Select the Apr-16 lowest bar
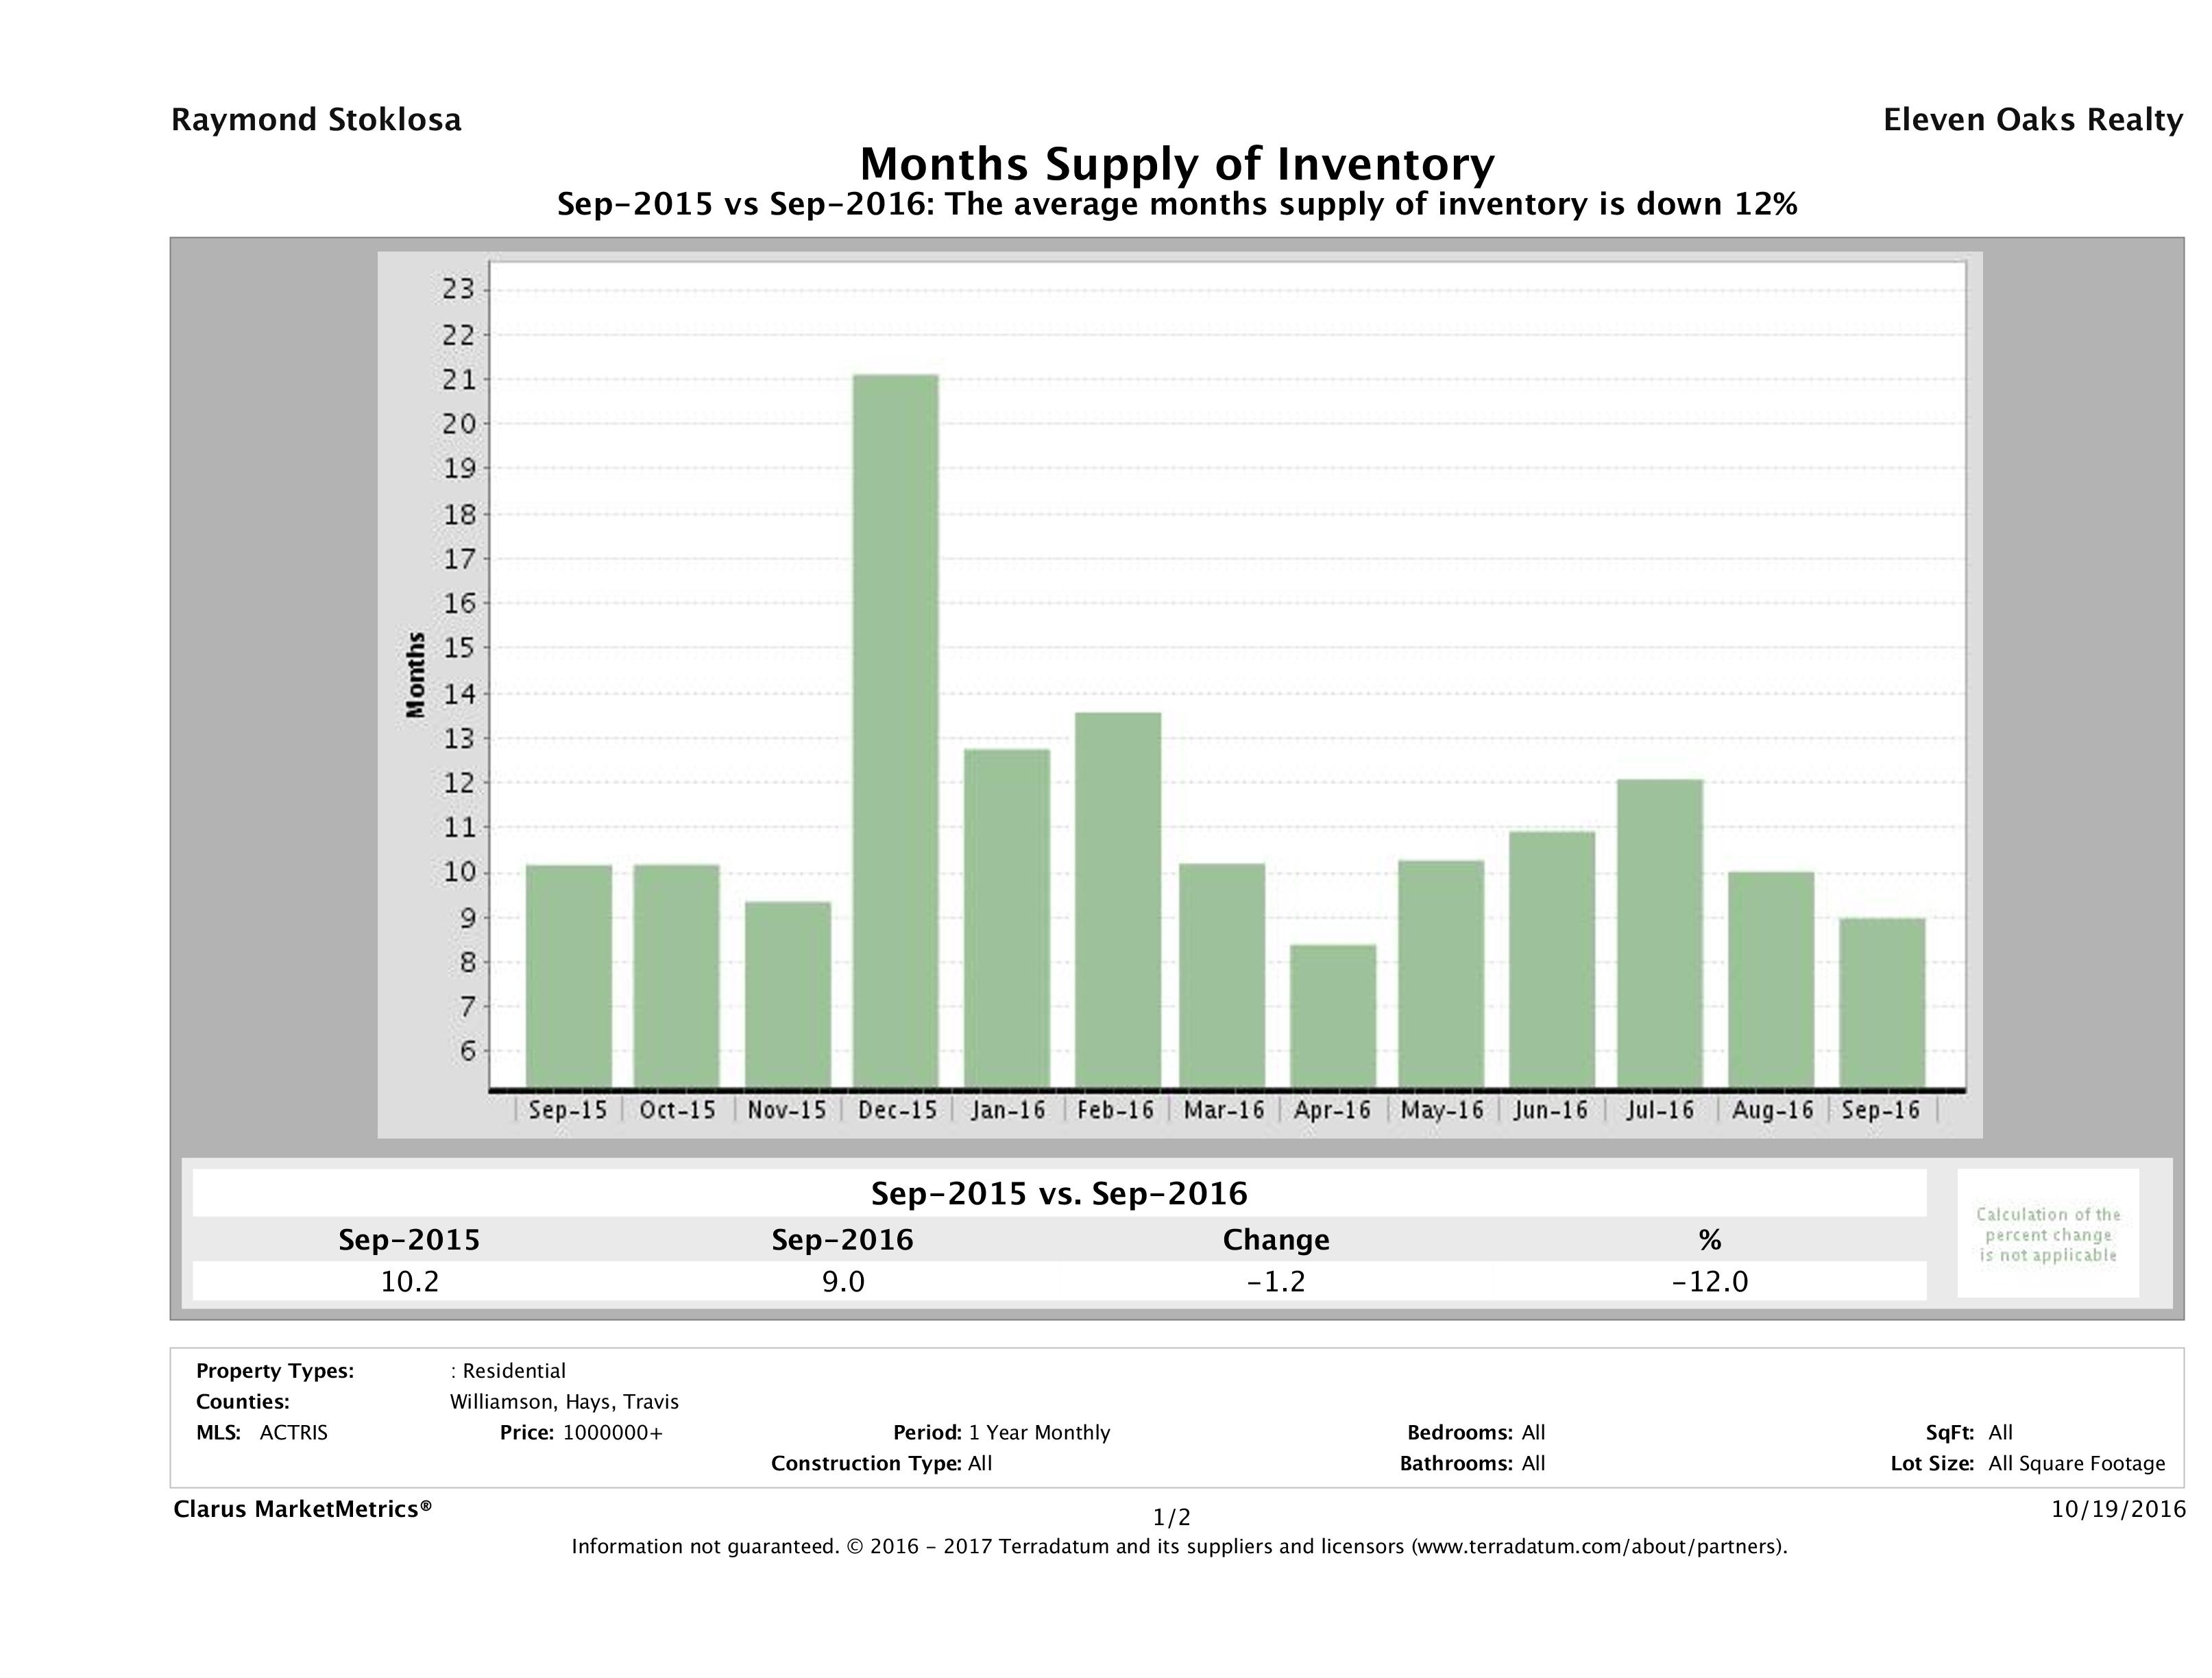The image size is (2212, 1678). 1332,1015
